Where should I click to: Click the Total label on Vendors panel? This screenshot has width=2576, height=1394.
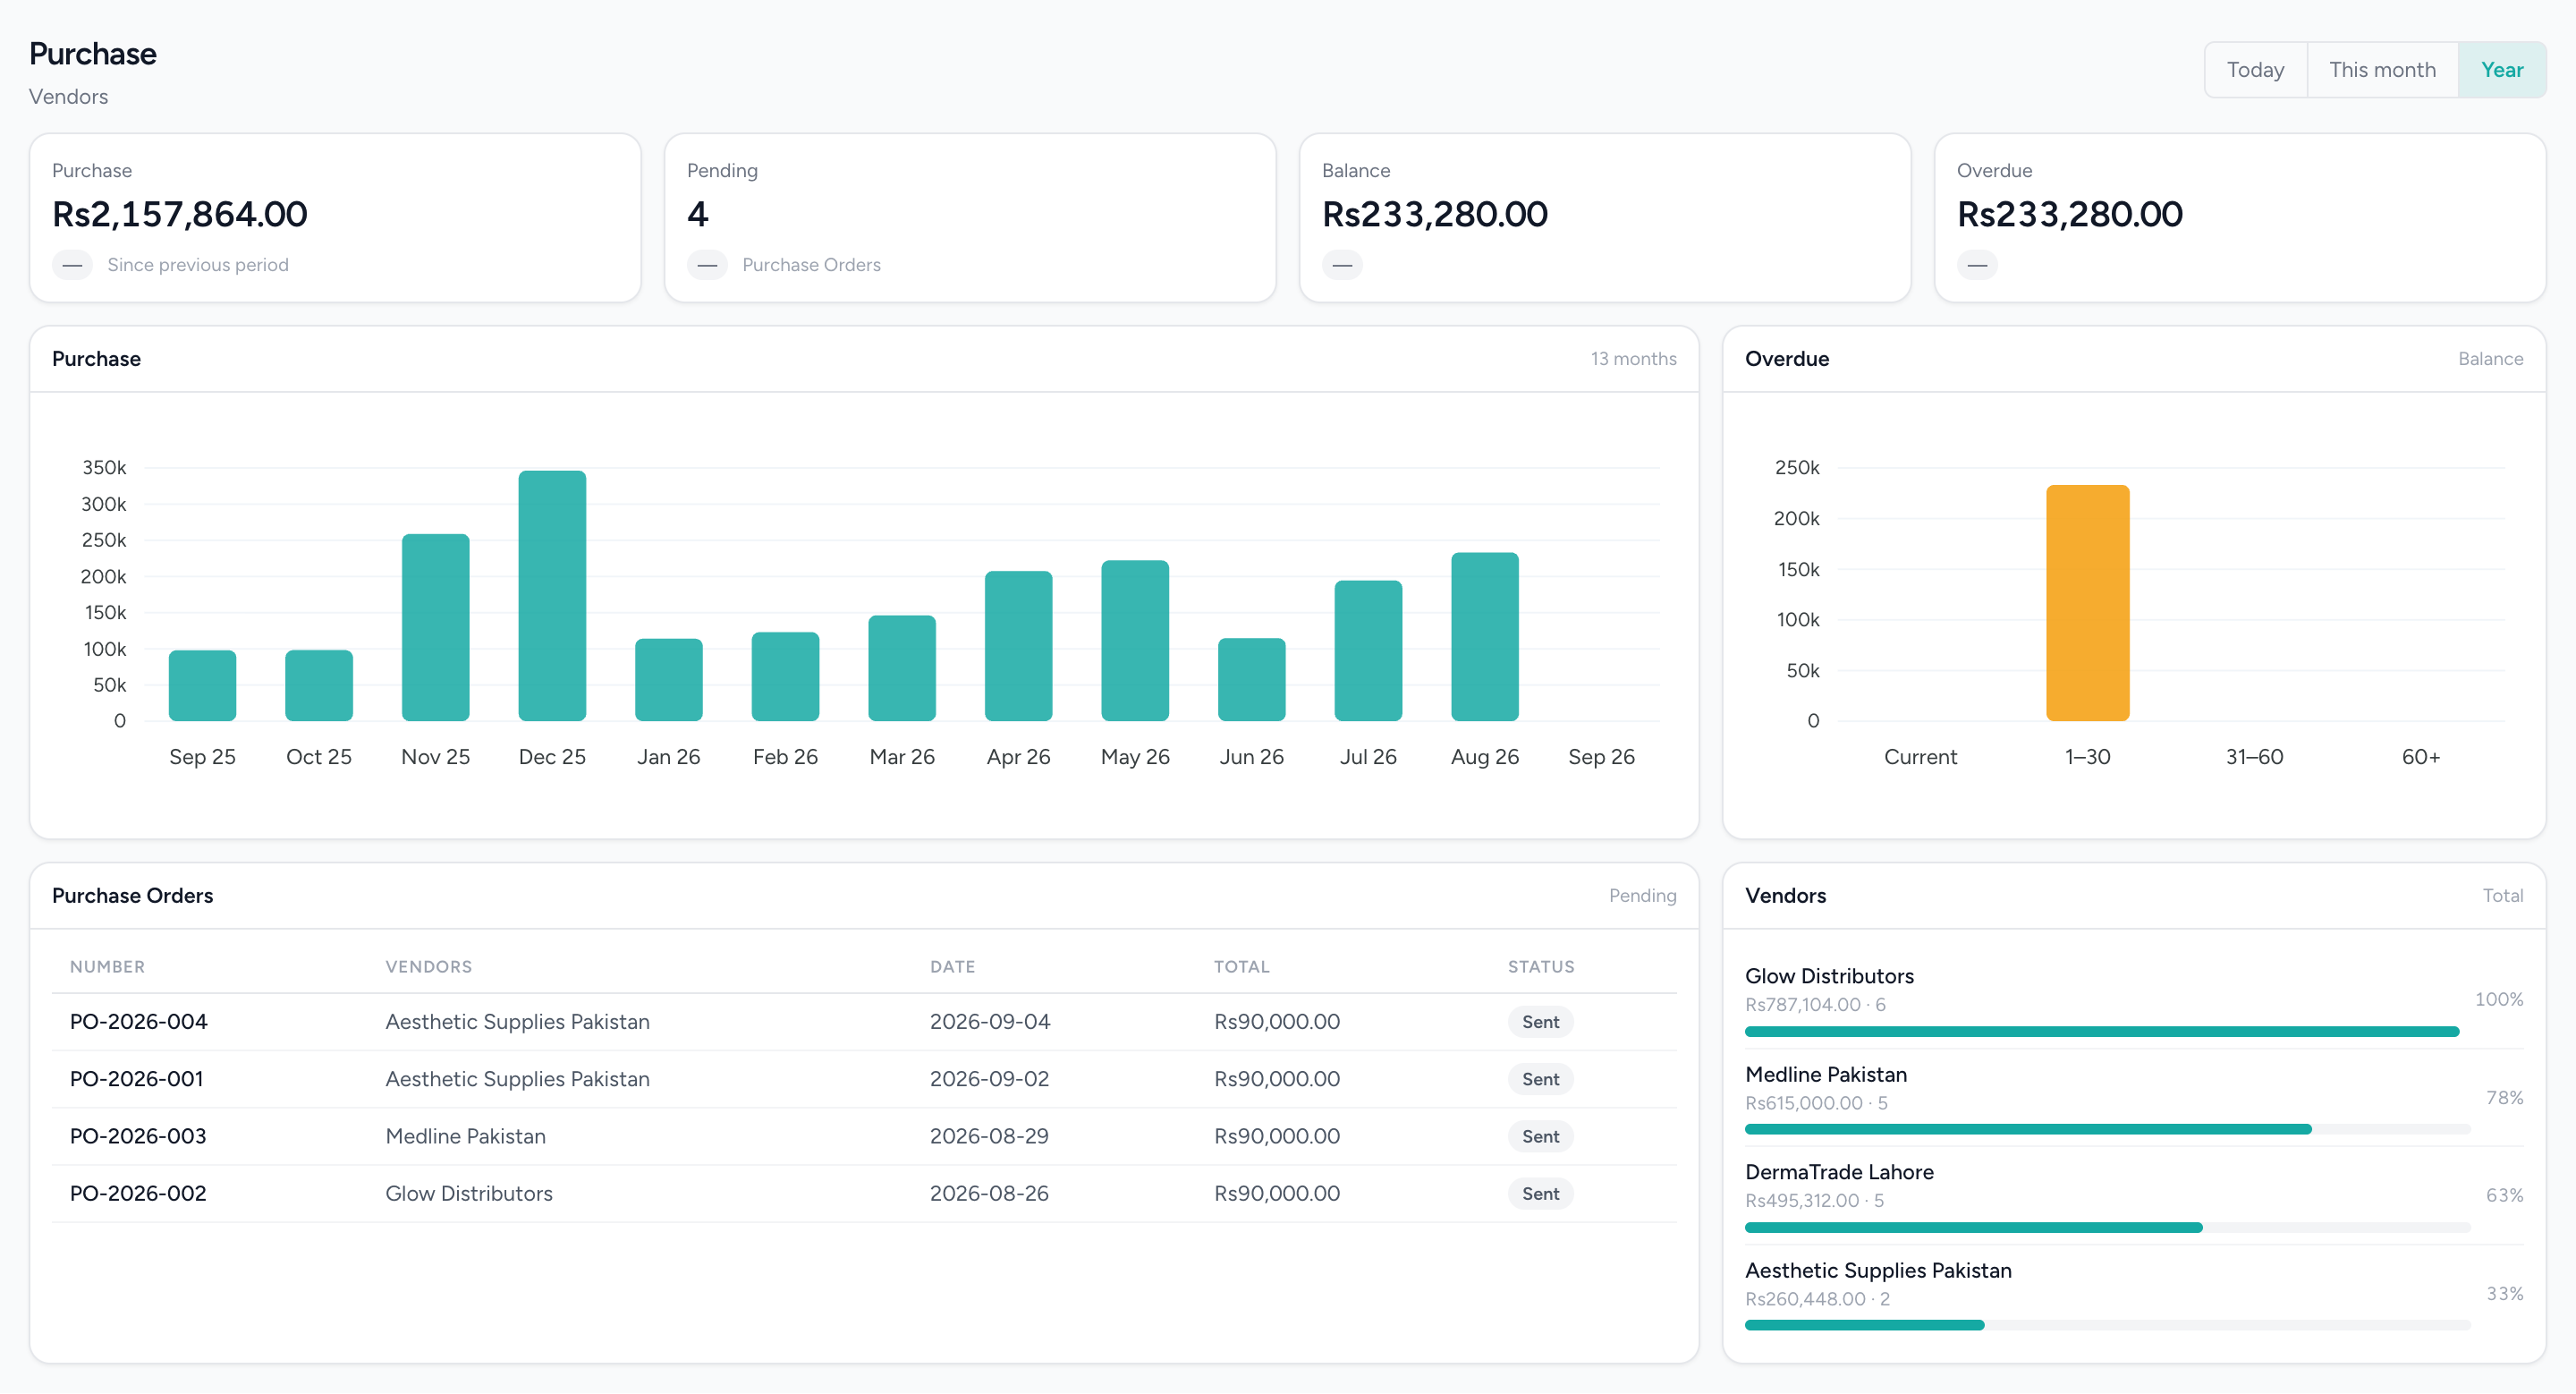[x=2502, y=896]
